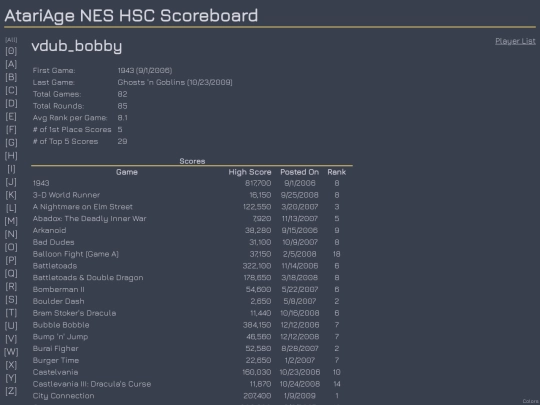Click the 817,700 score for 1943
540x405 pixels.
(258, 183)
